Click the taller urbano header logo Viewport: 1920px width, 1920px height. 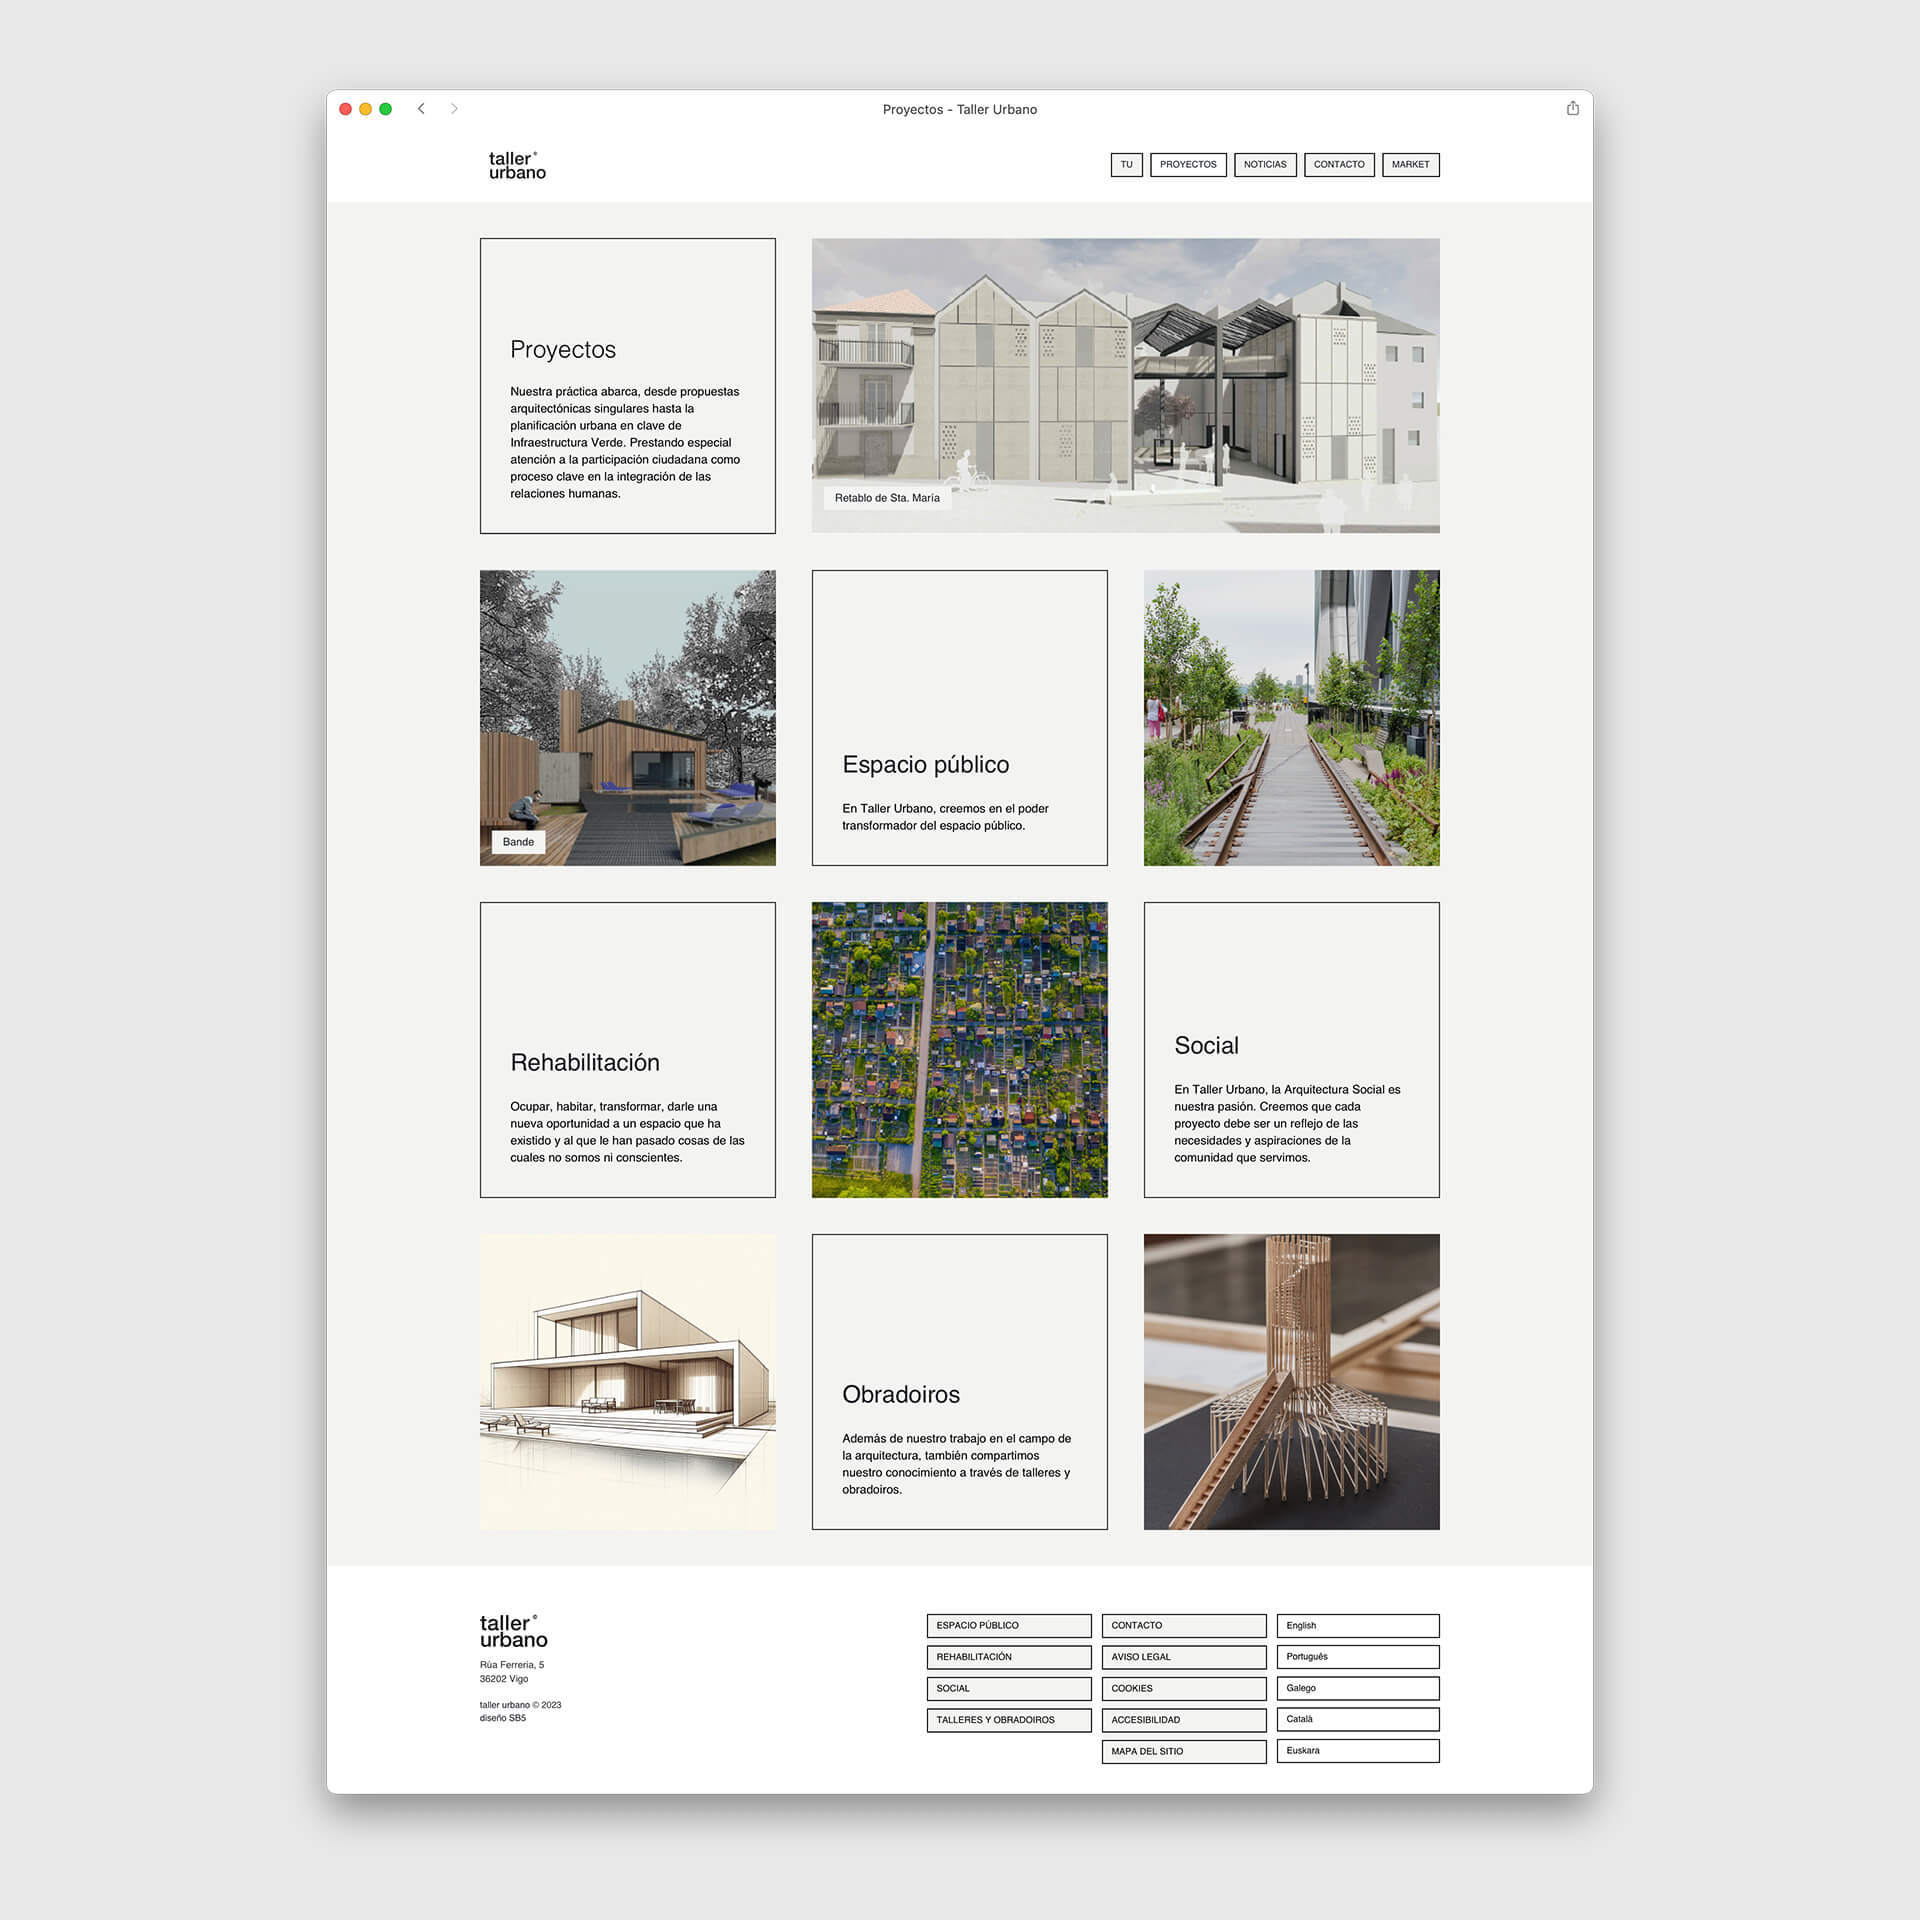point(517,165)
